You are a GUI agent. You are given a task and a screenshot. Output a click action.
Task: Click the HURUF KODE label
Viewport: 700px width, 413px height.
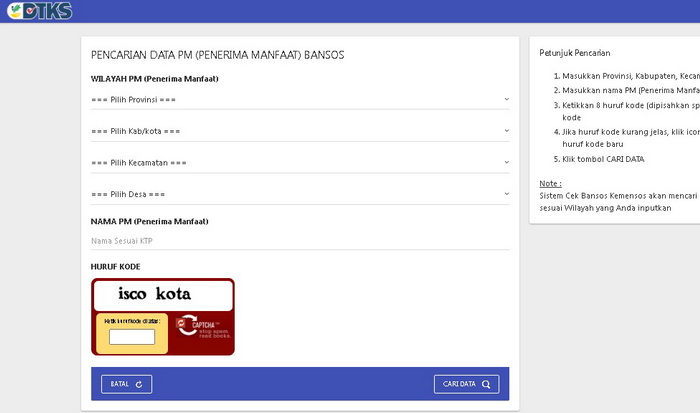(x=116, y=267)
